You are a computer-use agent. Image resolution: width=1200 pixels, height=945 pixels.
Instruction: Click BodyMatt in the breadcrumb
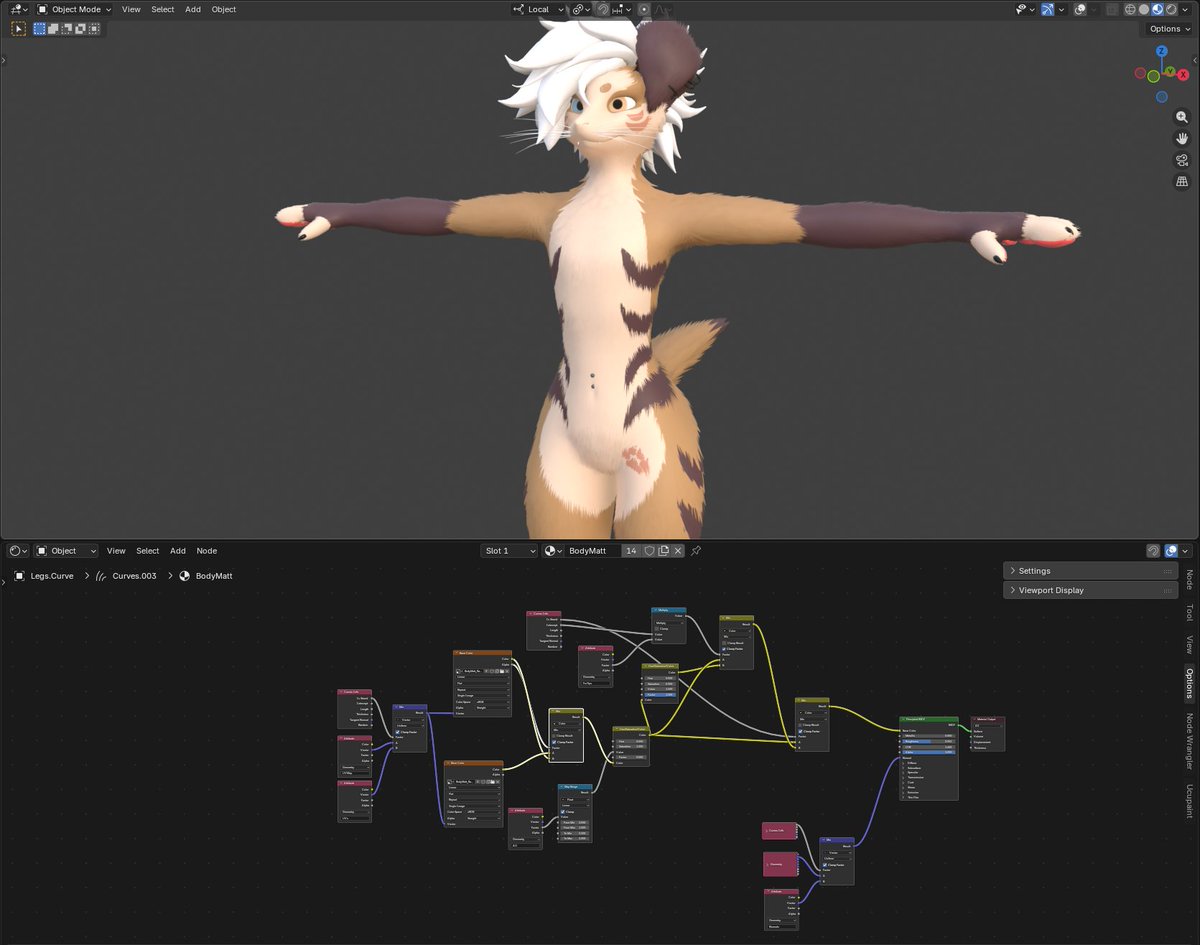214,576
